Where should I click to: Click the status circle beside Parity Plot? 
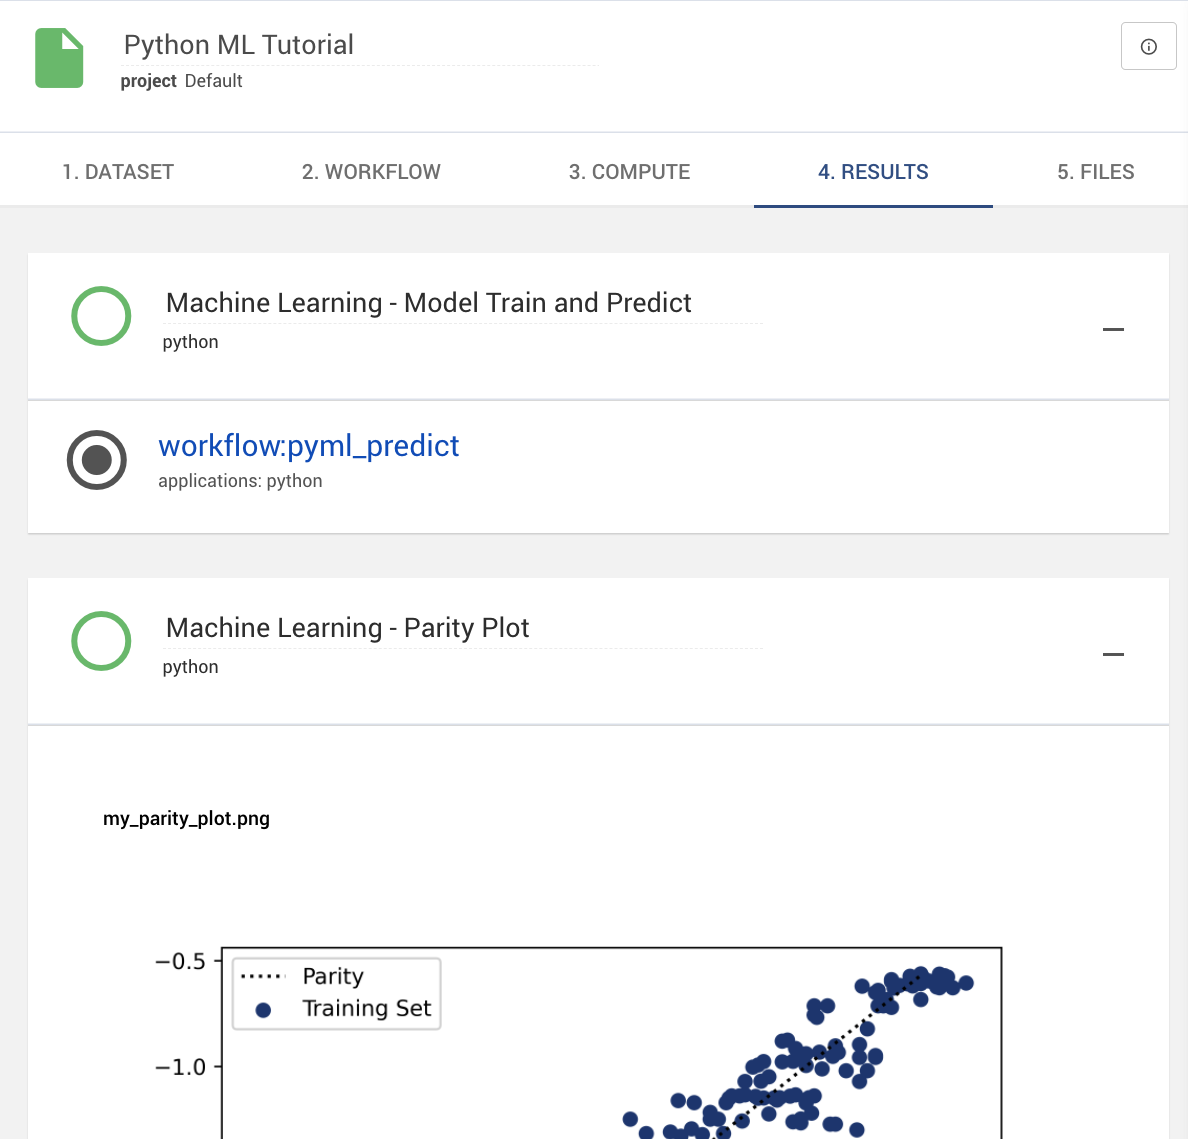coord(101,640)
